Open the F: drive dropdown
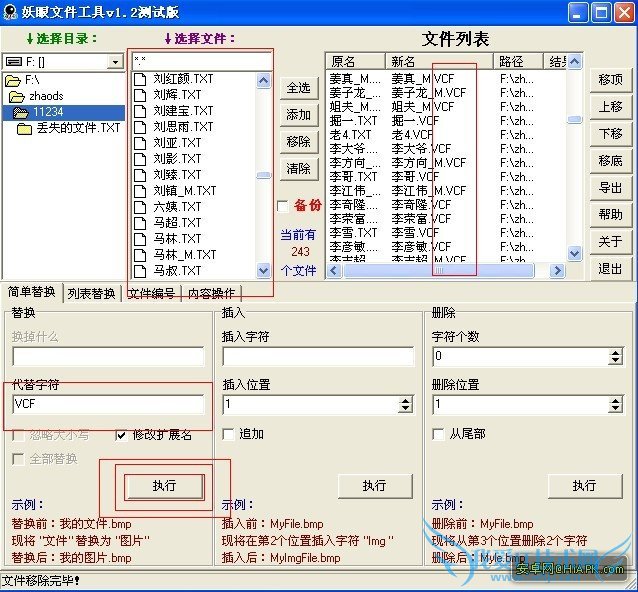 [115, 62]
